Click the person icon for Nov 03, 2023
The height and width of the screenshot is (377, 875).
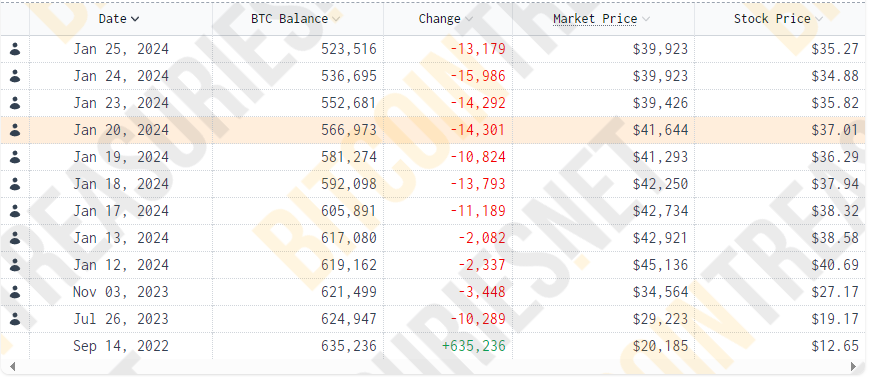pos(15,292)
